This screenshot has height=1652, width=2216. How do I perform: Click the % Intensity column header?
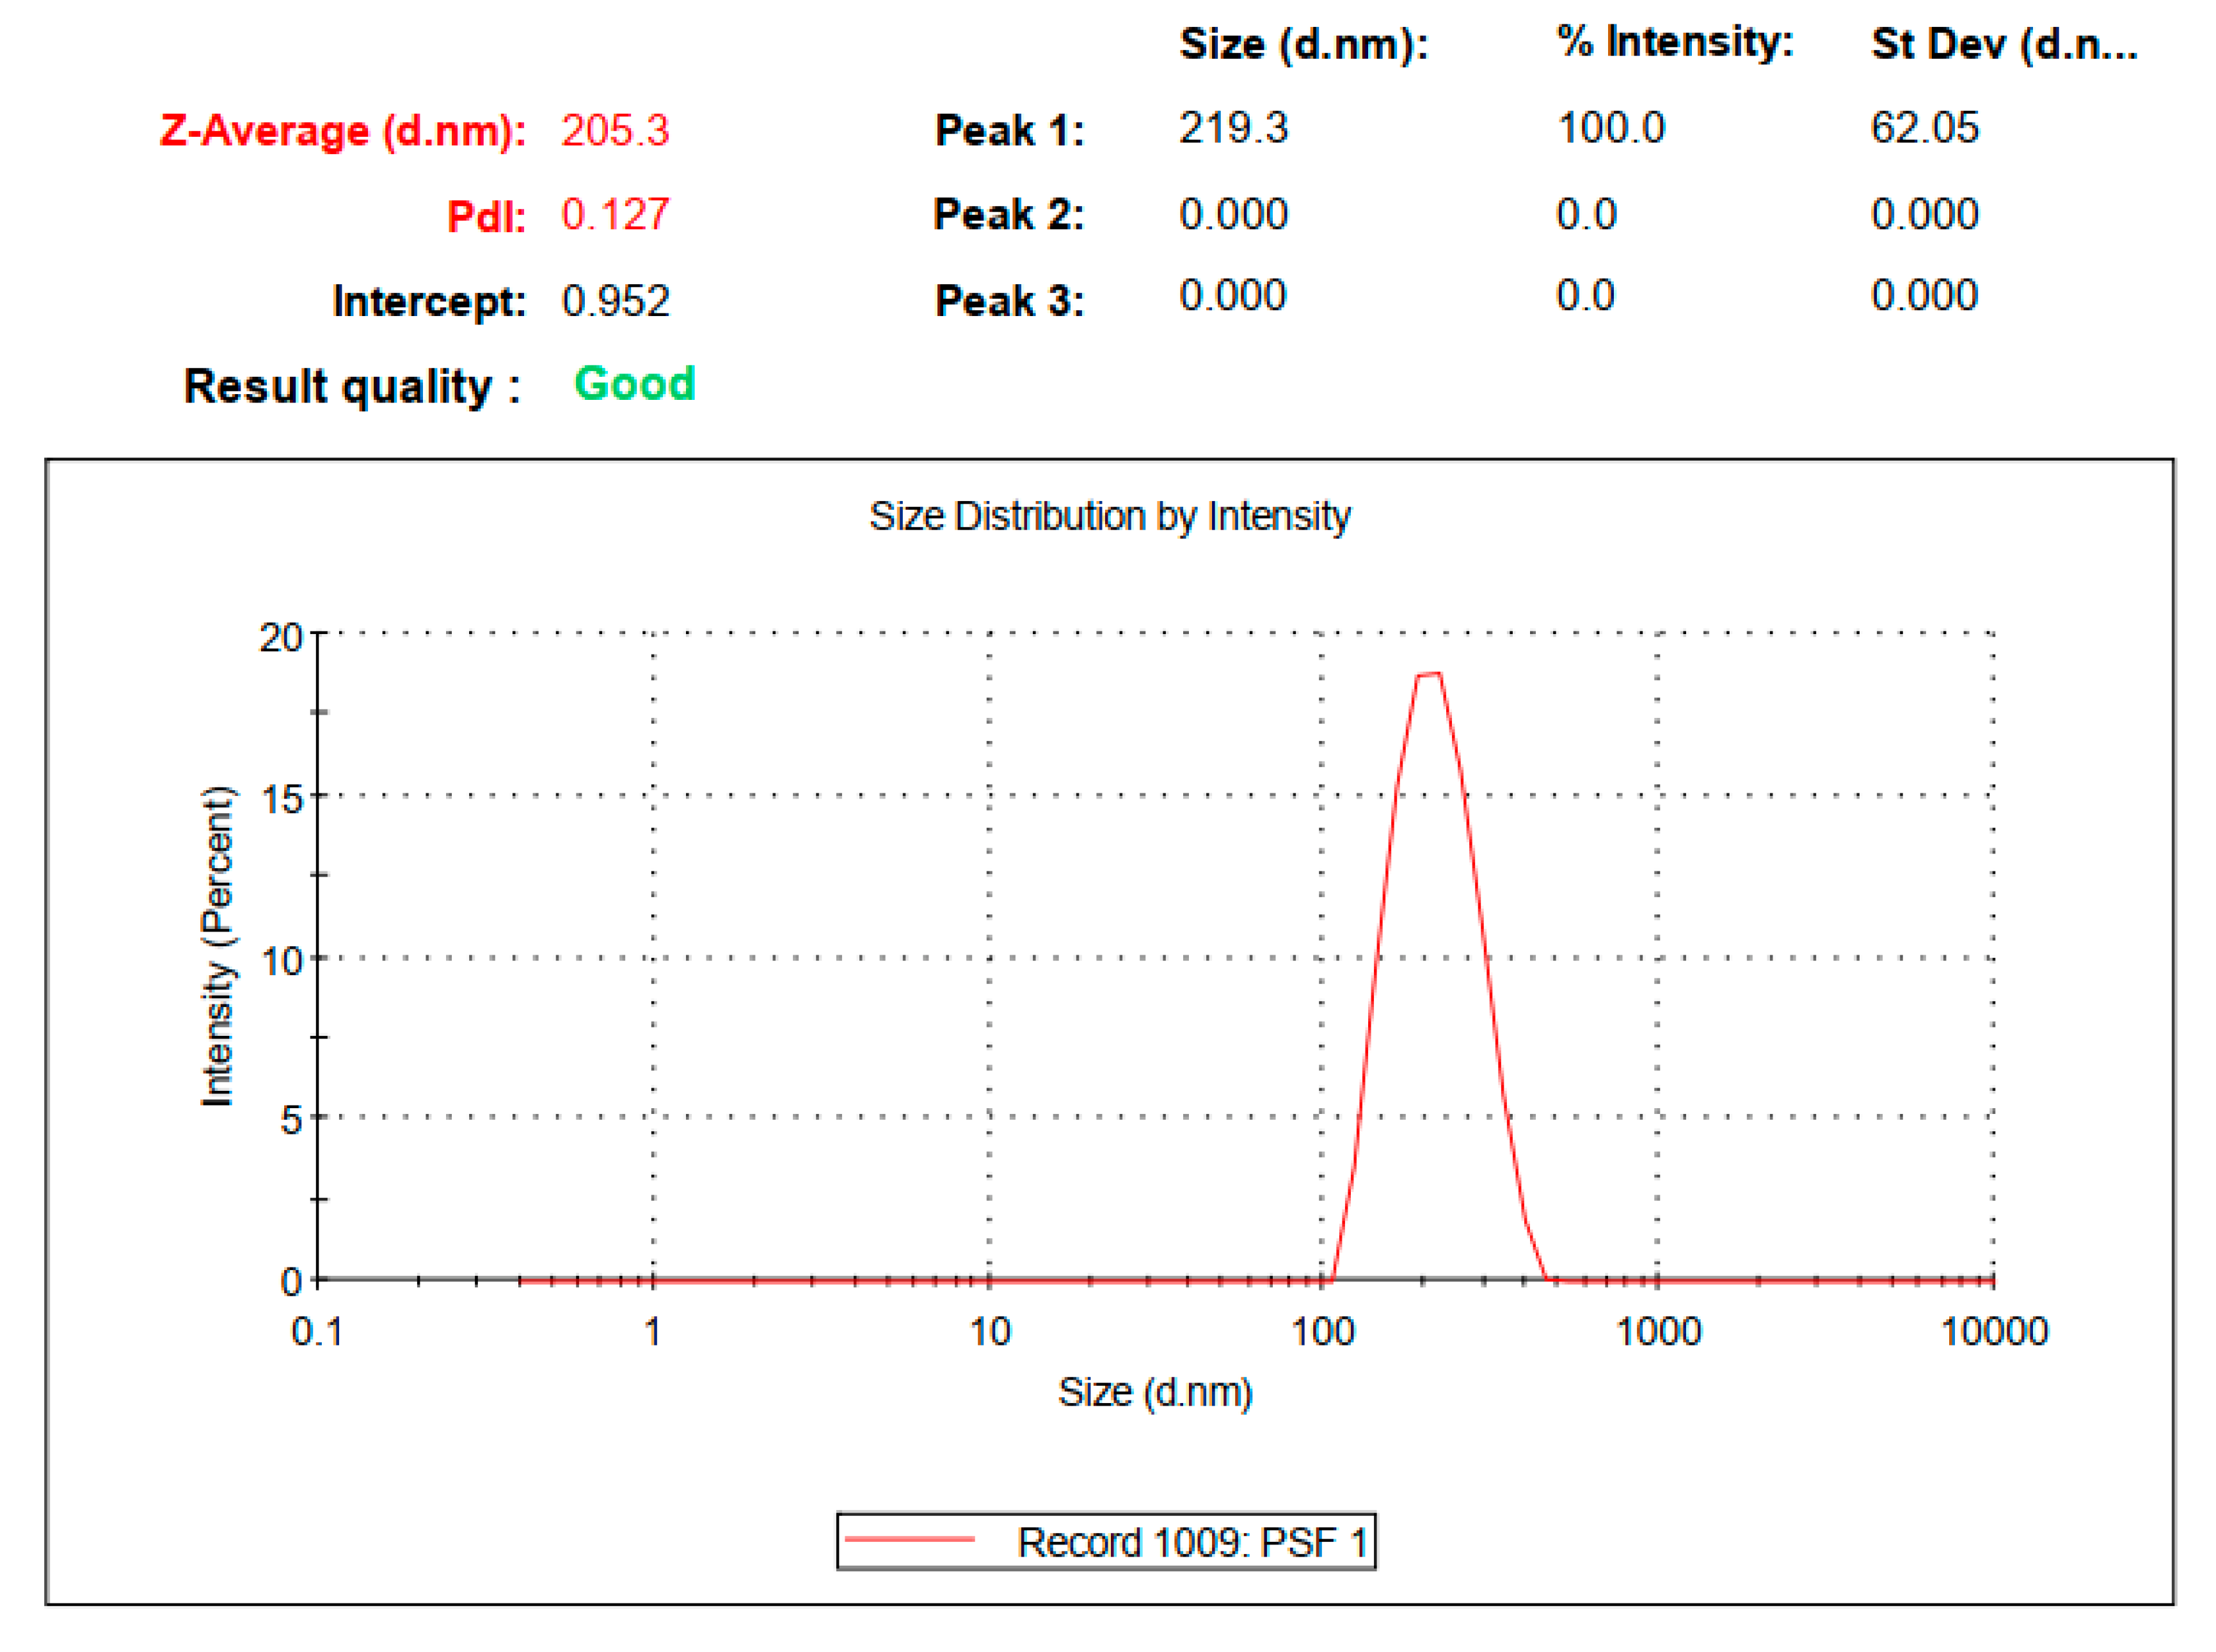(x=1675, y=42)
